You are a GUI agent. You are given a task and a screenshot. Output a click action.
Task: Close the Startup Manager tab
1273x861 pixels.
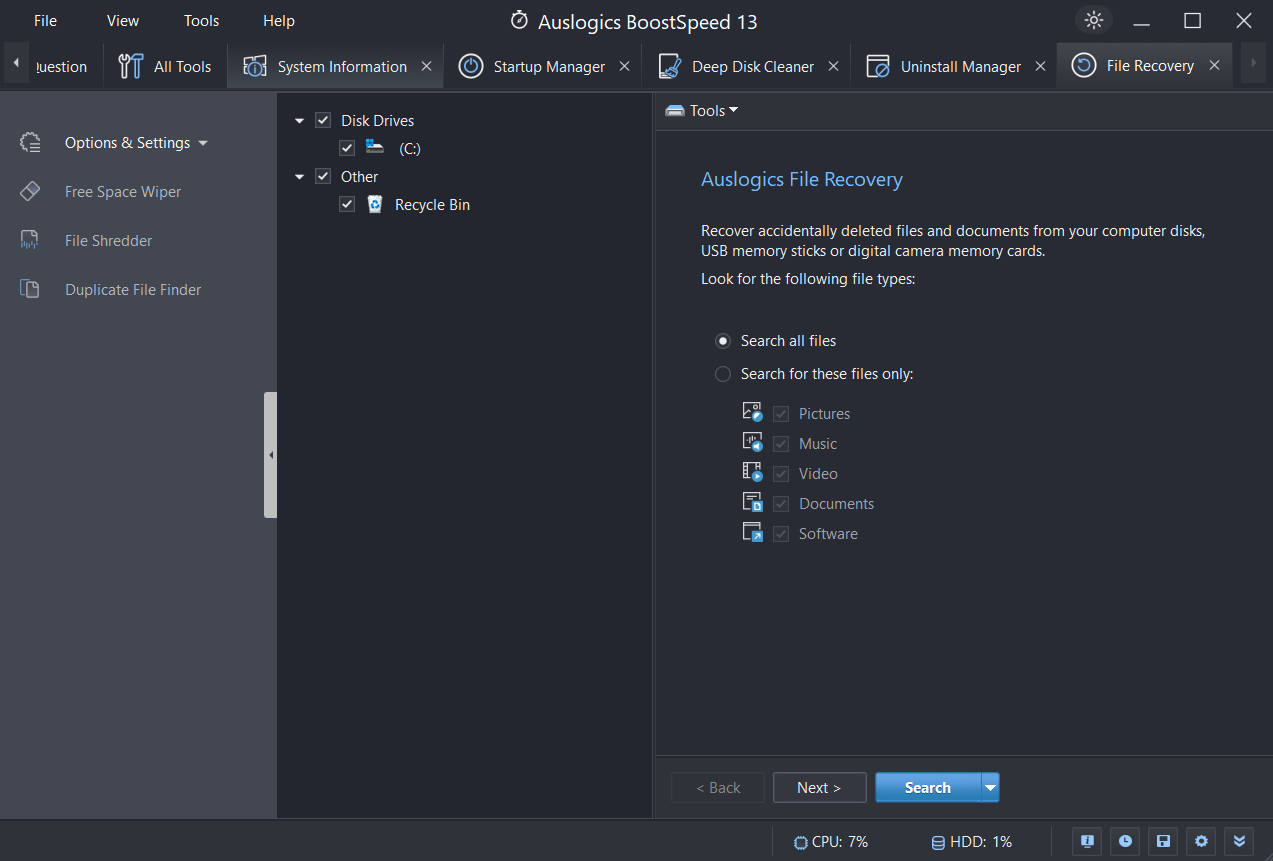(x=624, y=66)
